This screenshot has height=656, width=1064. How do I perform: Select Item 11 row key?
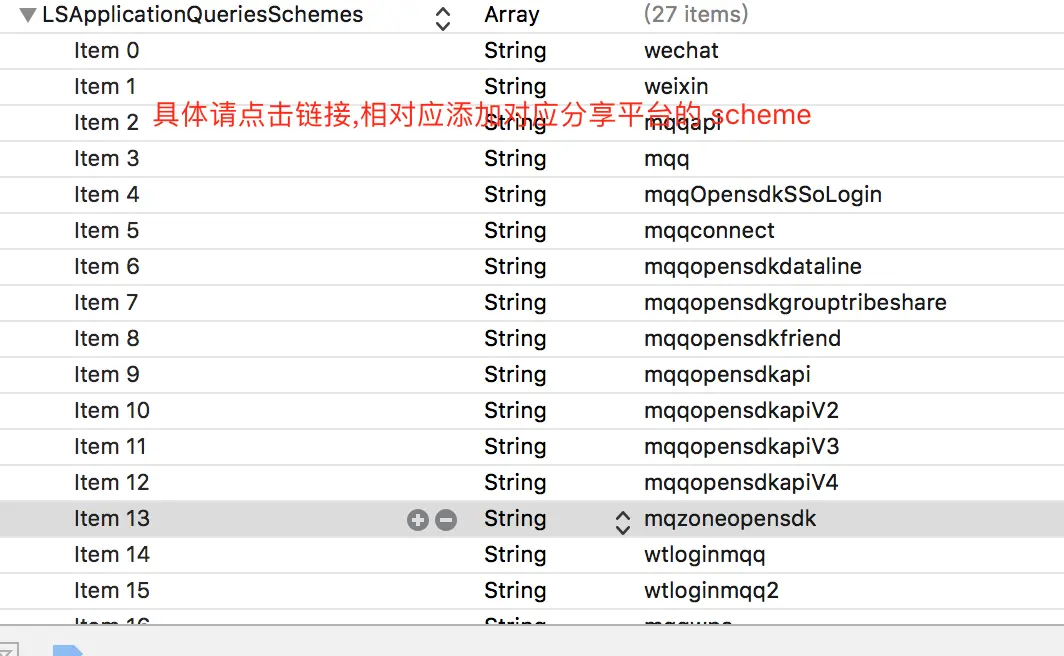pos(110,446)
